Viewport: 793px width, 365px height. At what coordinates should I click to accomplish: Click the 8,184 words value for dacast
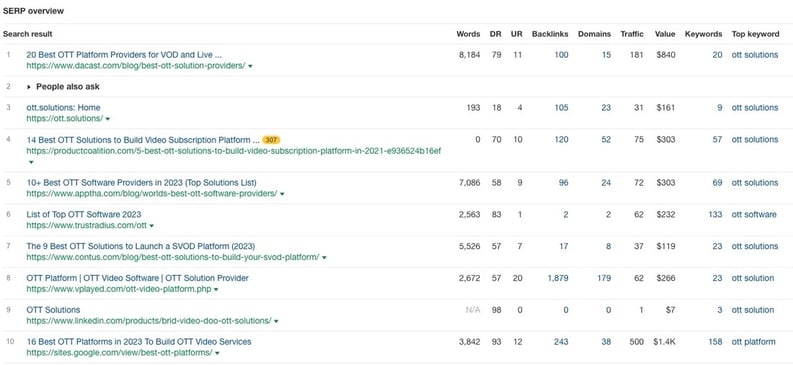click(469, 55)
